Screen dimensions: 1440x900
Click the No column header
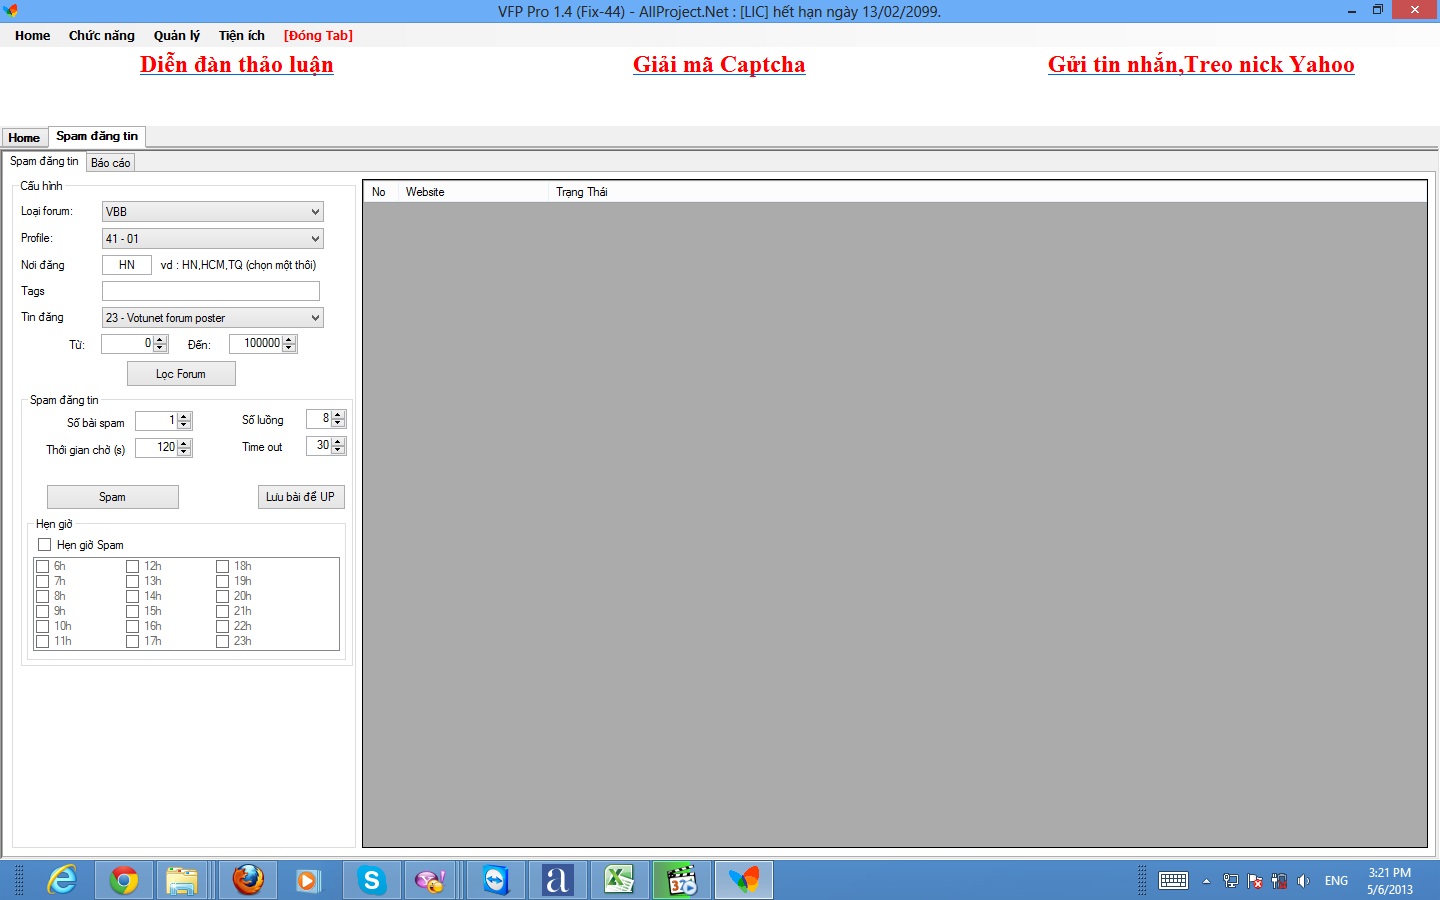tap(381, 192)
